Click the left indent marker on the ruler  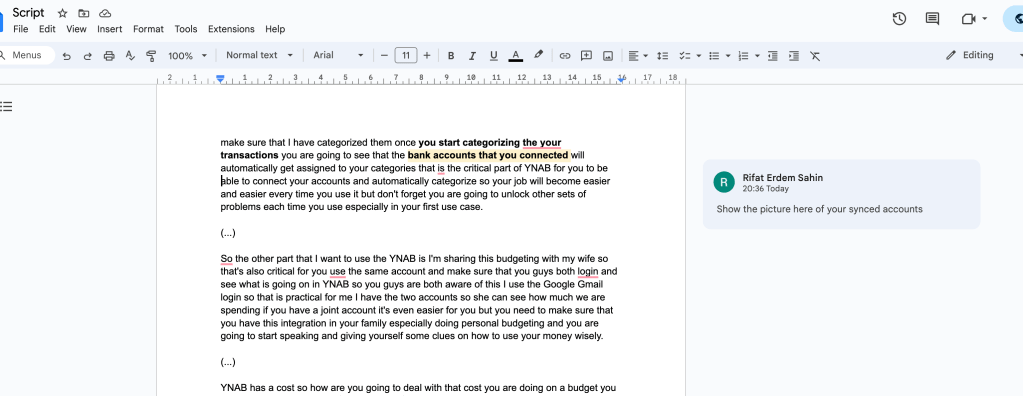pos(221,79)
